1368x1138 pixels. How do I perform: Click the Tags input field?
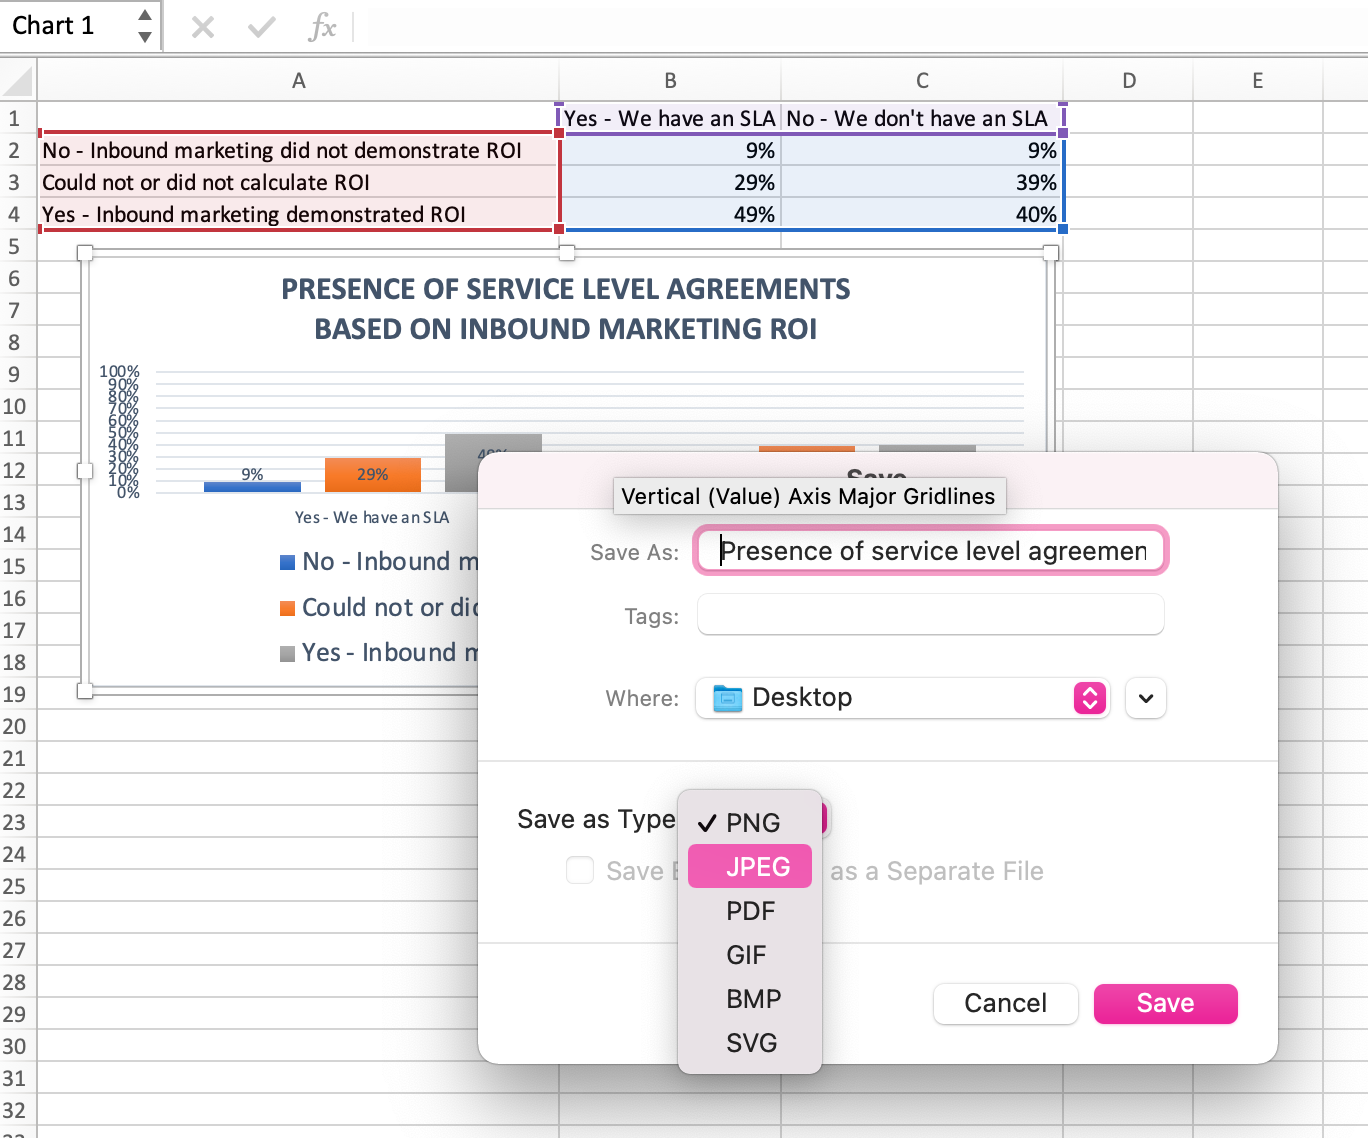pos(931,615)
